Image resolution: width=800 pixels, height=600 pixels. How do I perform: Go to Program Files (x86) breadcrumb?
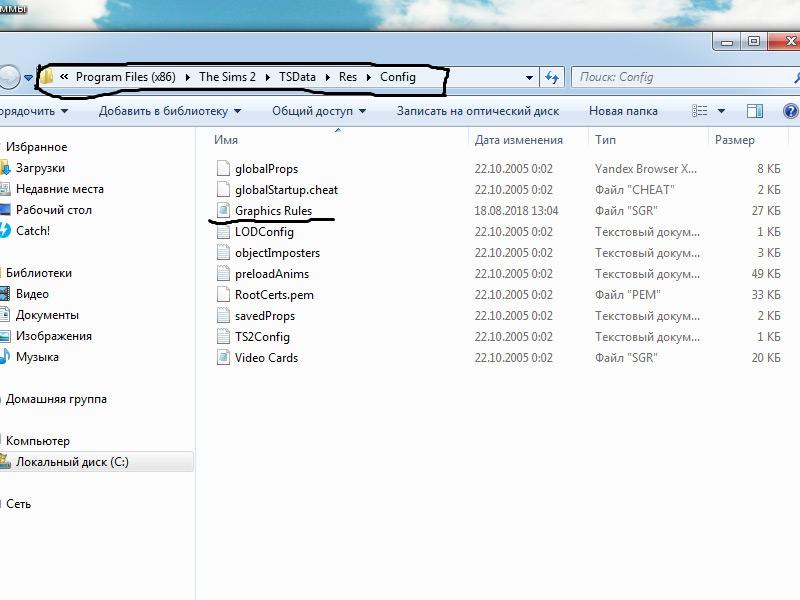(x=126, y=77)
